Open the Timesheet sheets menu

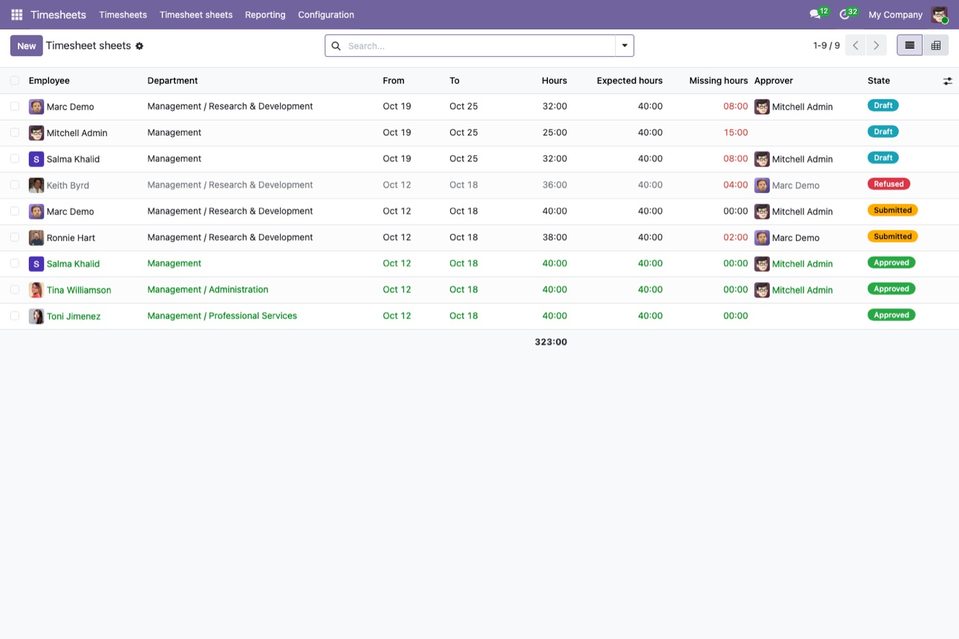point(196,15)
